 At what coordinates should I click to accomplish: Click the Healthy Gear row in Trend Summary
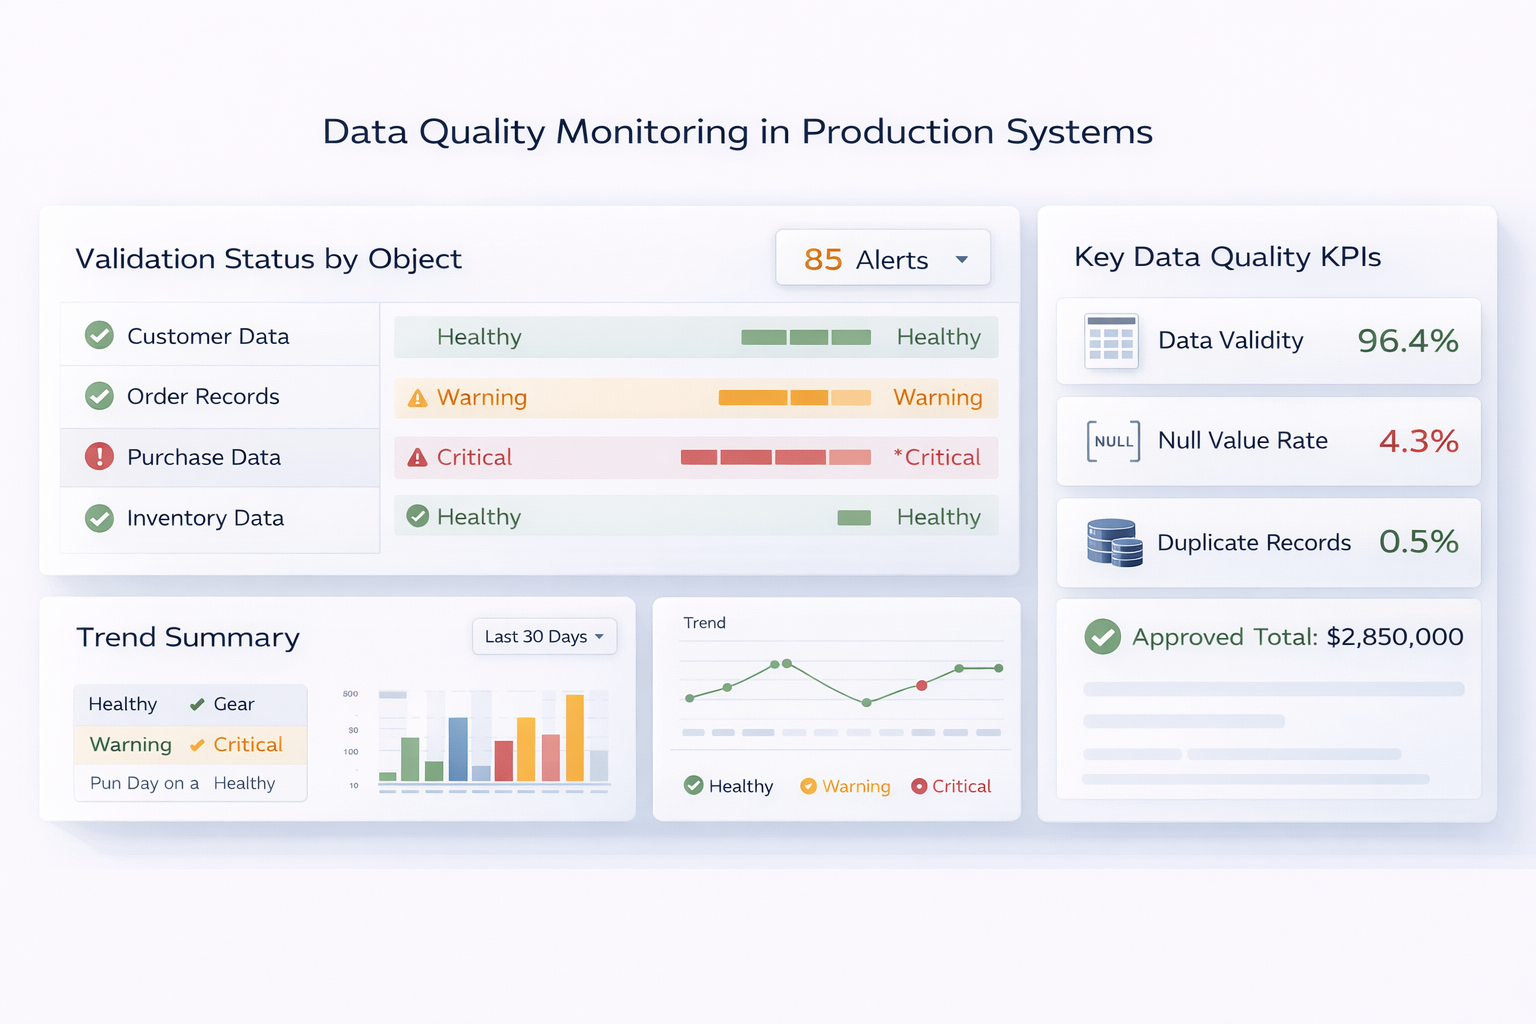pos(190,704)
